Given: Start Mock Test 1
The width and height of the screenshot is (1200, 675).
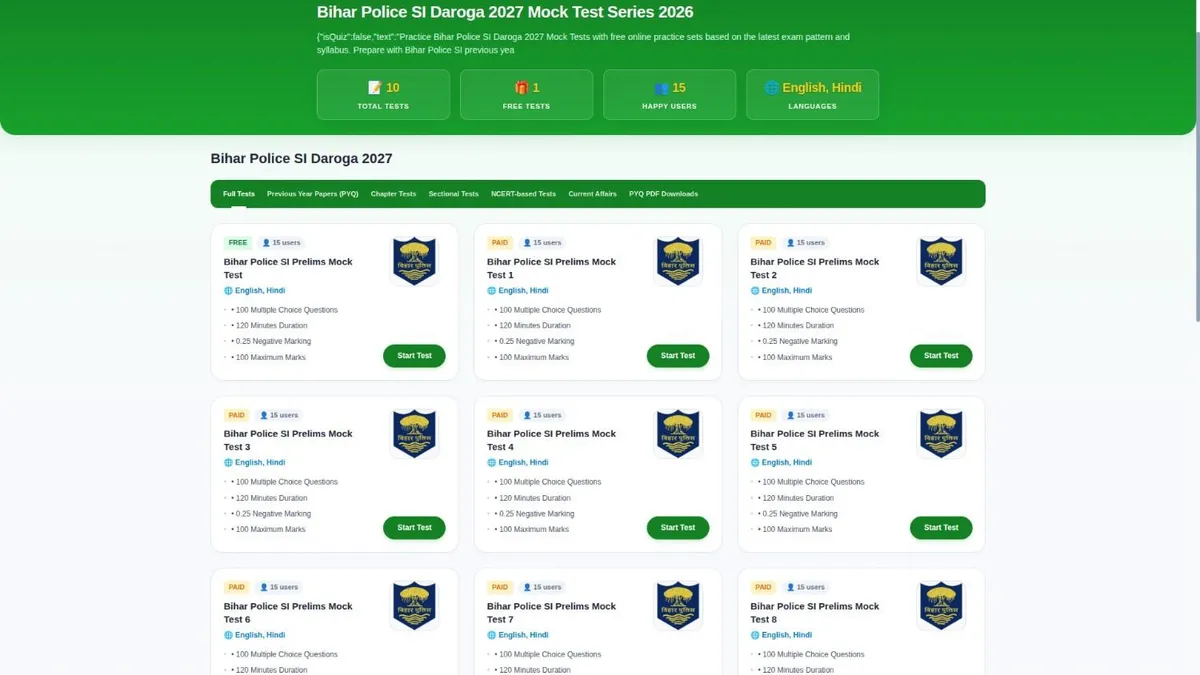Looking at the screenshot, I should pyautogui.click(x=678, y=356).
